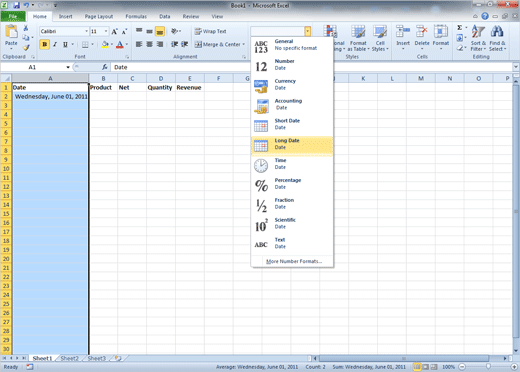
Task: Click the fill color bucket swatch
Action: coord(105,44)
